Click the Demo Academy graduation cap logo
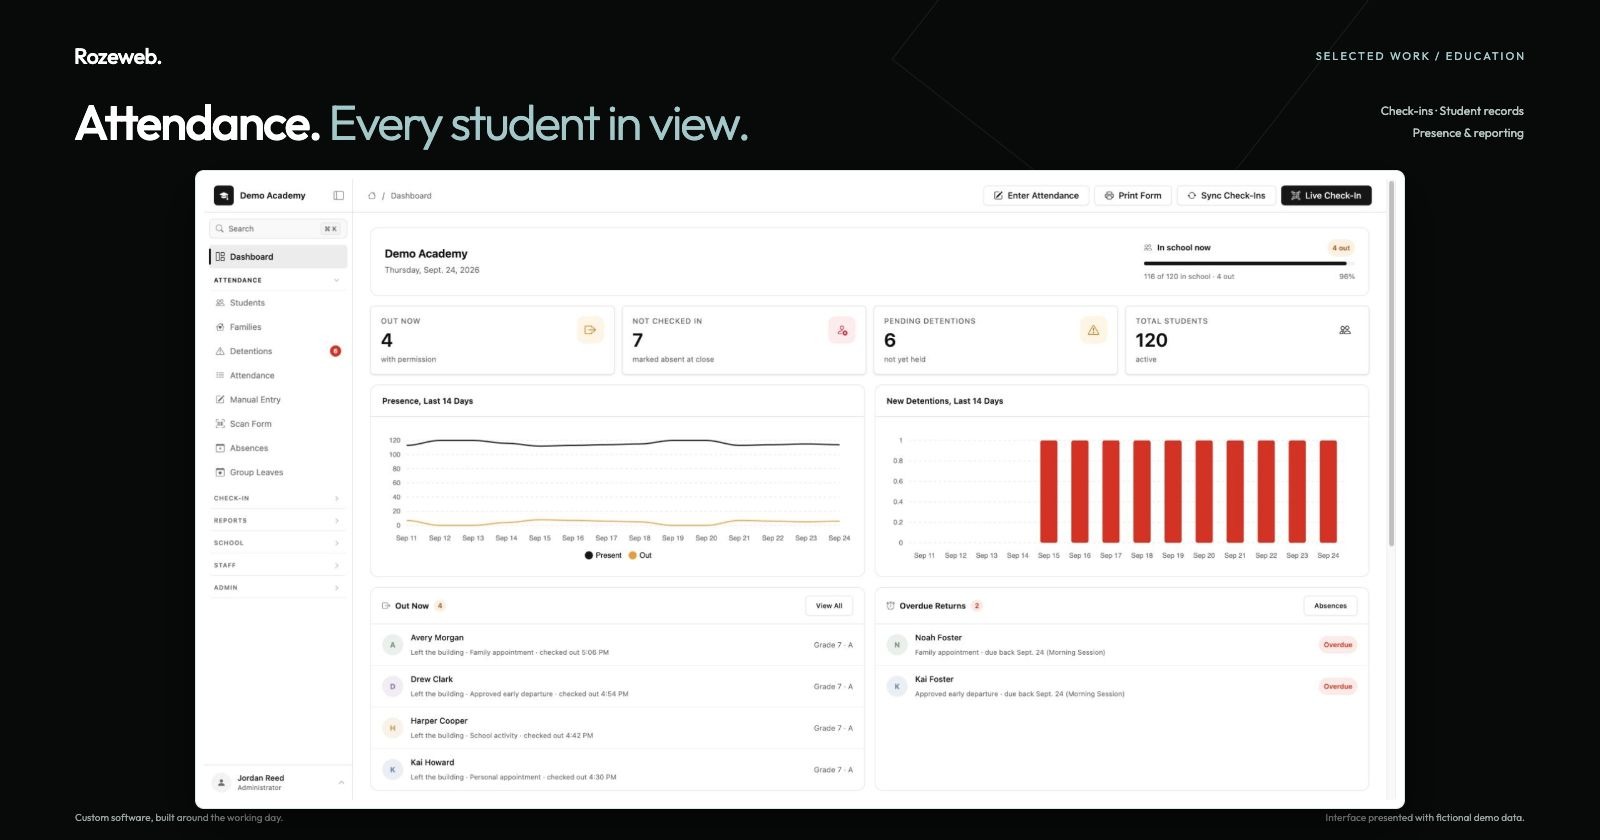 [224, 196]
